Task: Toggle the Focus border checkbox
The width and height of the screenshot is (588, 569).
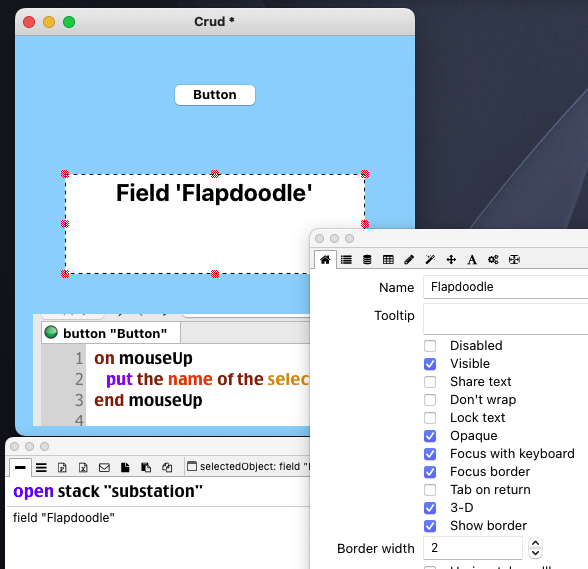Action: click(x=430, y=472)
